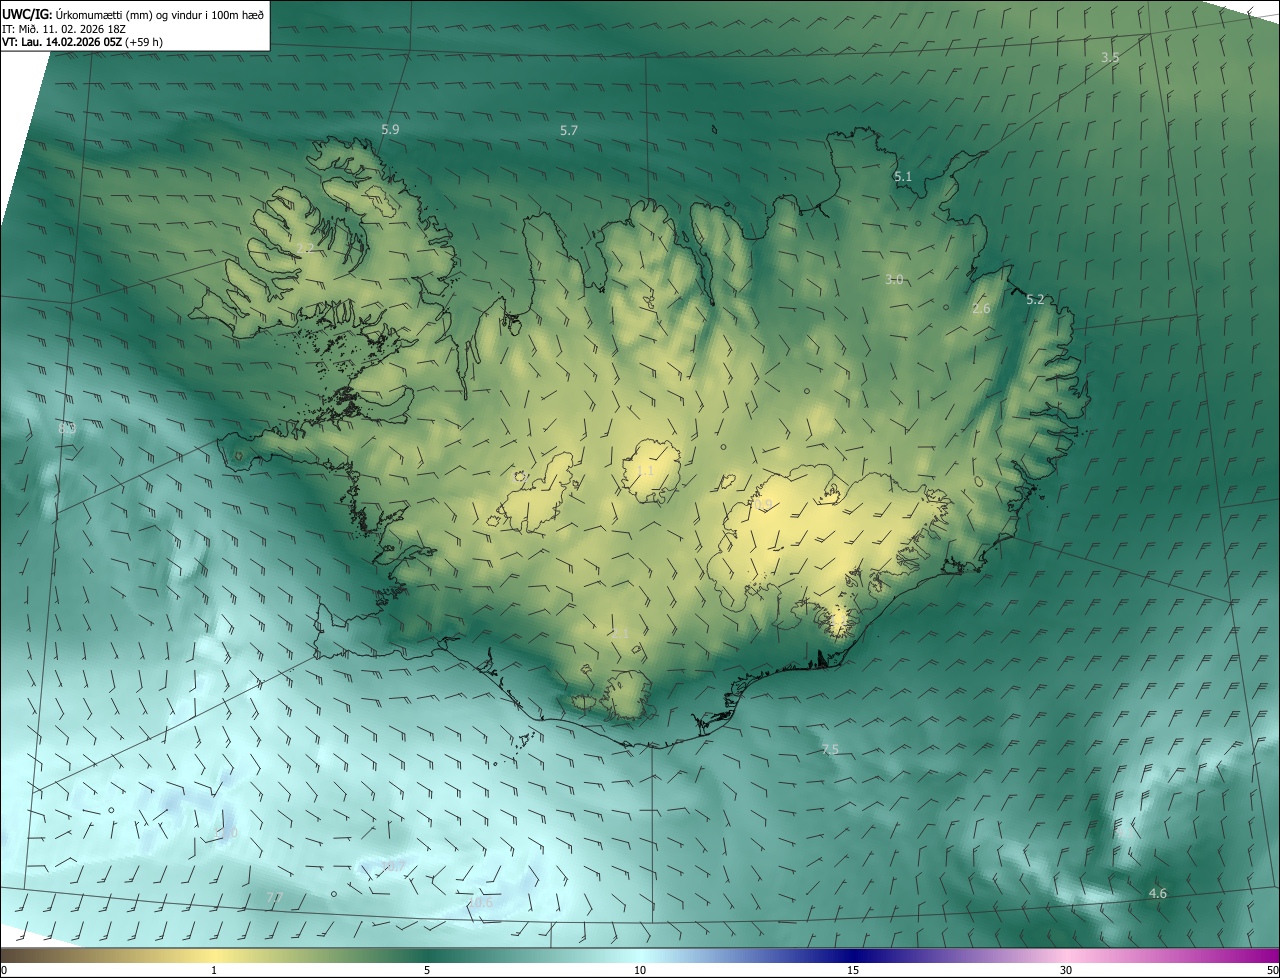This screenshot has width=1280, height=978.
Task: Select the 5.7 map value label
Action: click(x=569, y=131)
